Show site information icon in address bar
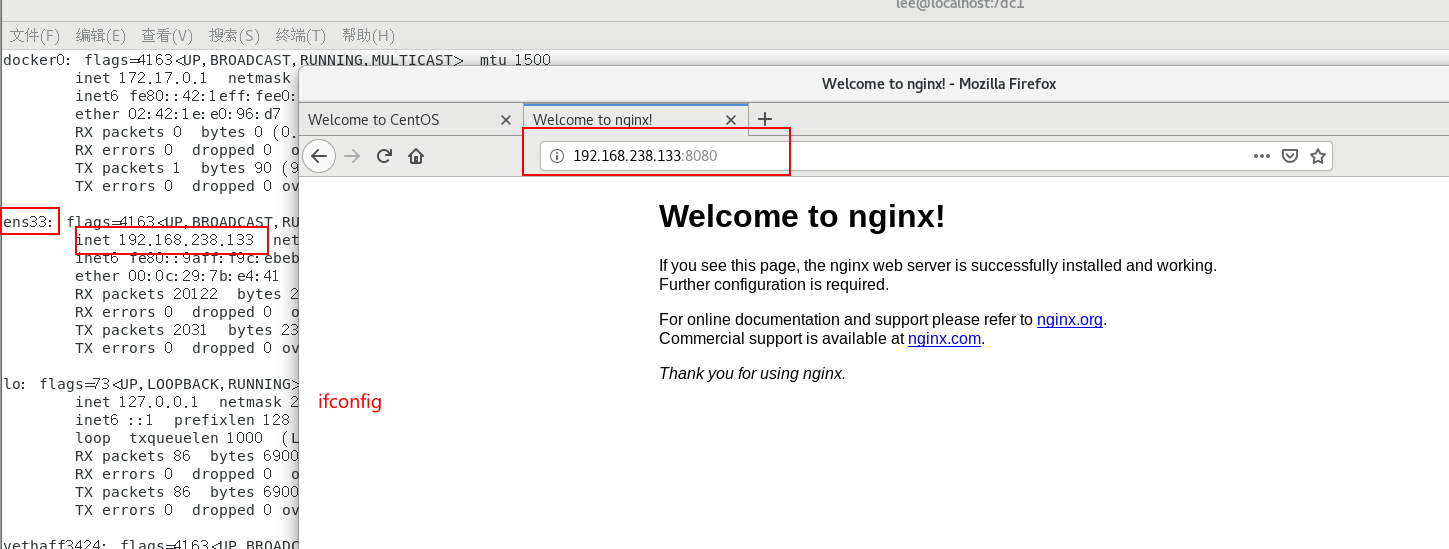 [557, 156]
